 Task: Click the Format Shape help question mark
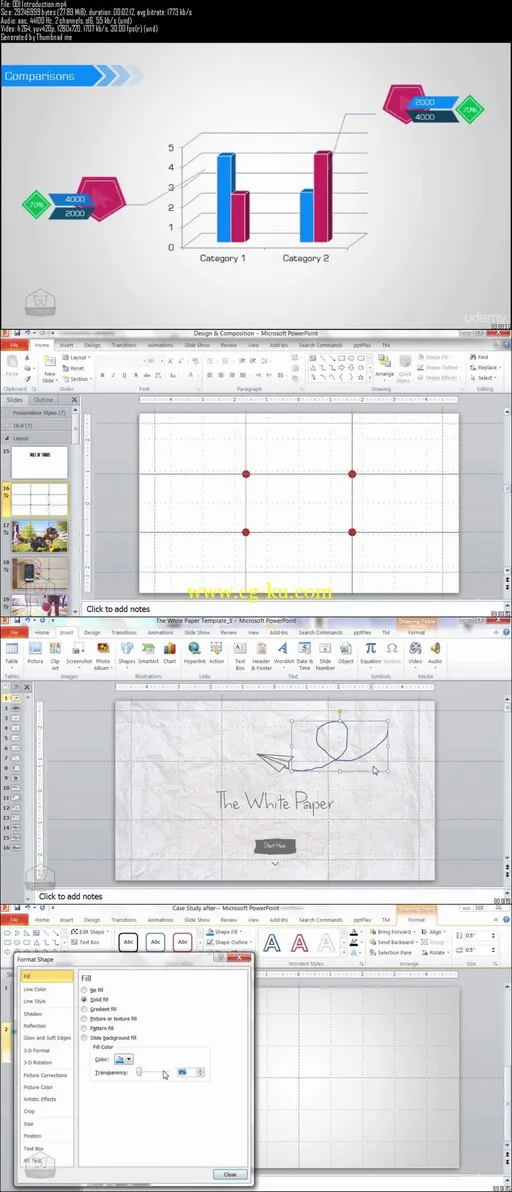[x=220, y=959]
